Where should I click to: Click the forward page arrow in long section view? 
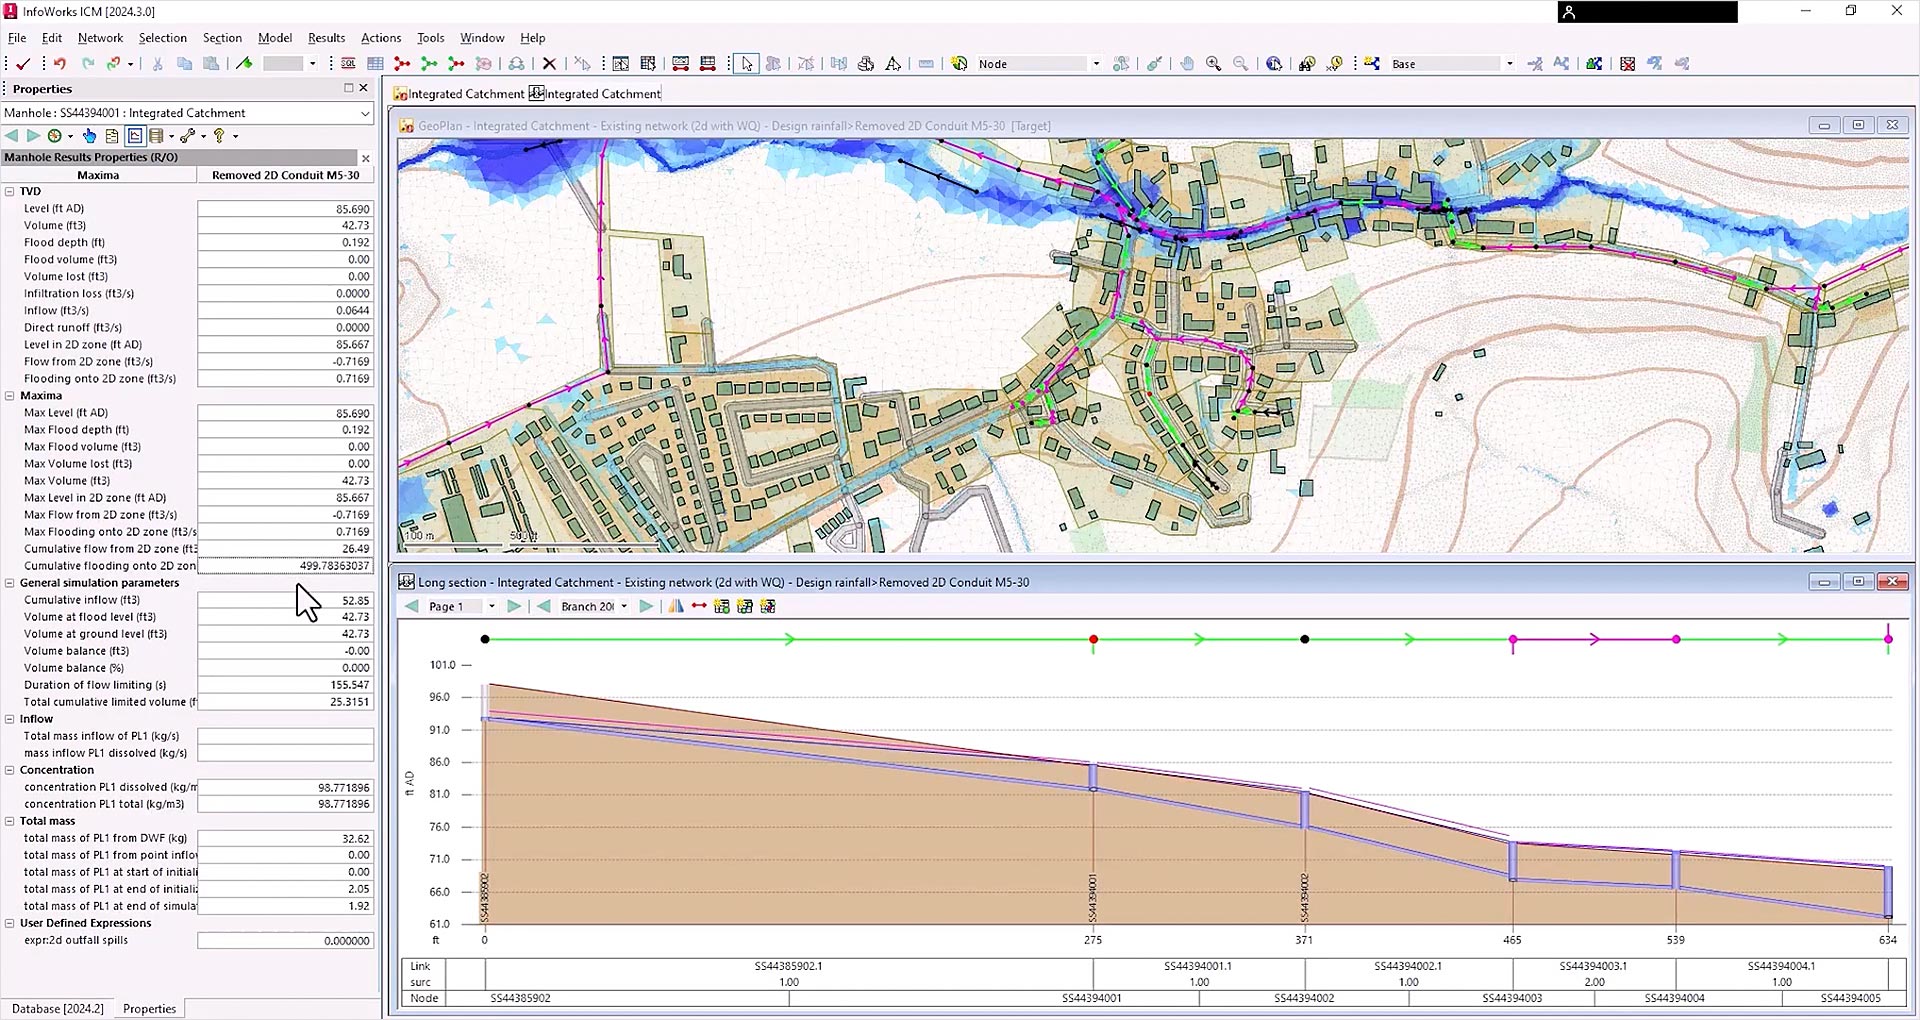pyautogui.click(x=514, y=606)
